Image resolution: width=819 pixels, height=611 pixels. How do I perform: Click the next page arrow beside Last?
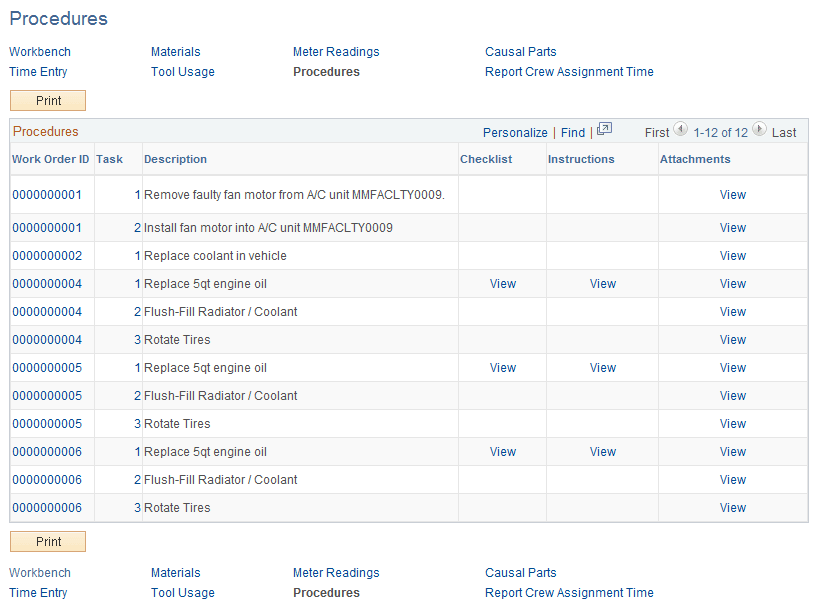click(759, 129)
